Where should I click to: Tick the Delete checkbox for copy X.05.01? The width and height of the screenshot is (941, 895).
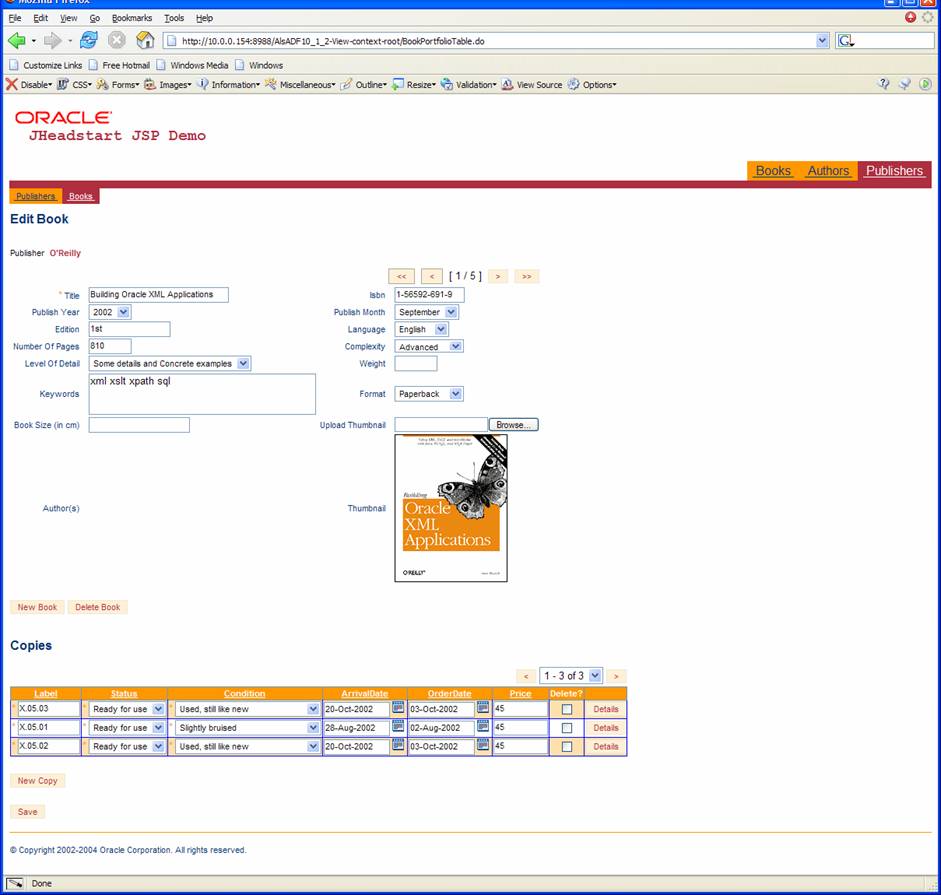click(x=567, y=728)
